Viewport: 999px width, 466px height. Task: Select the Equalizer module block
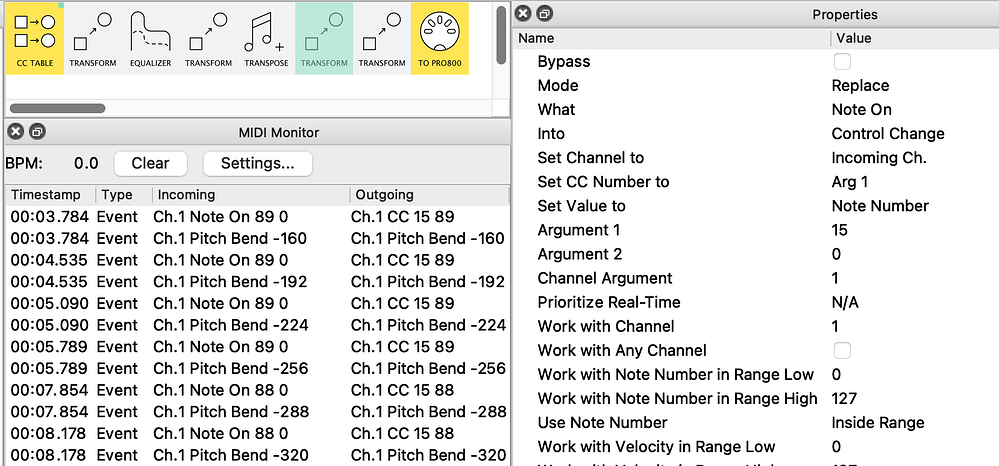pos(150,37)
